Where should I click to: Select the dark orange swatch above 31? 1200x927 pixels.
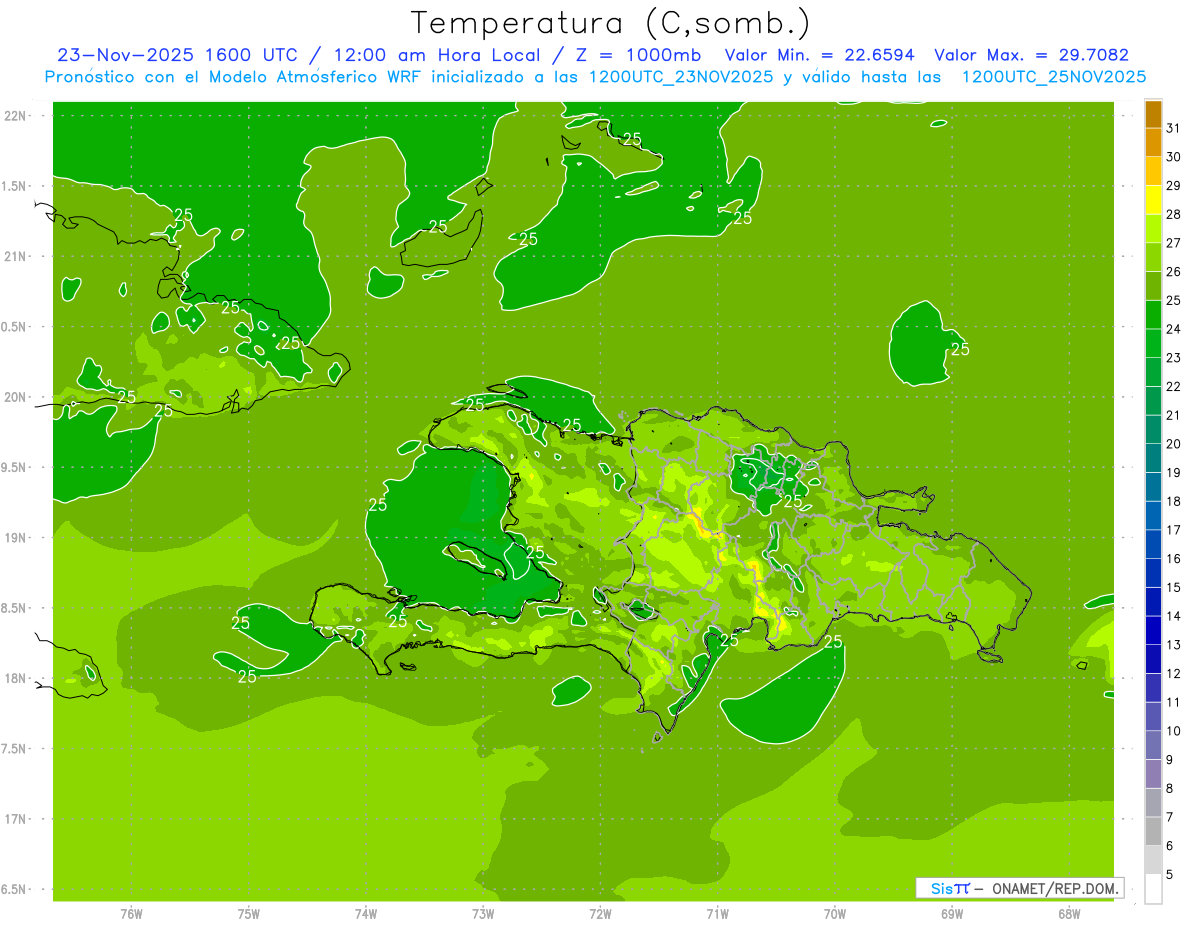[x=1153, y=114]
